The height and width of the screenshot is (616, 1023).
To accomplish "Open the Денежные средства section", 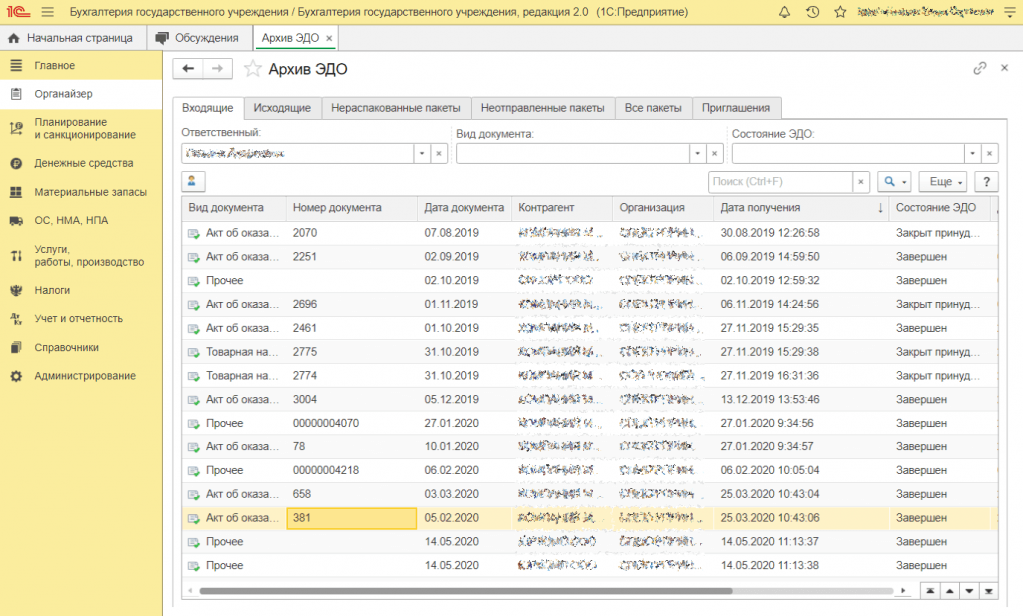I will pyautogui.click(x=83, y=163).
